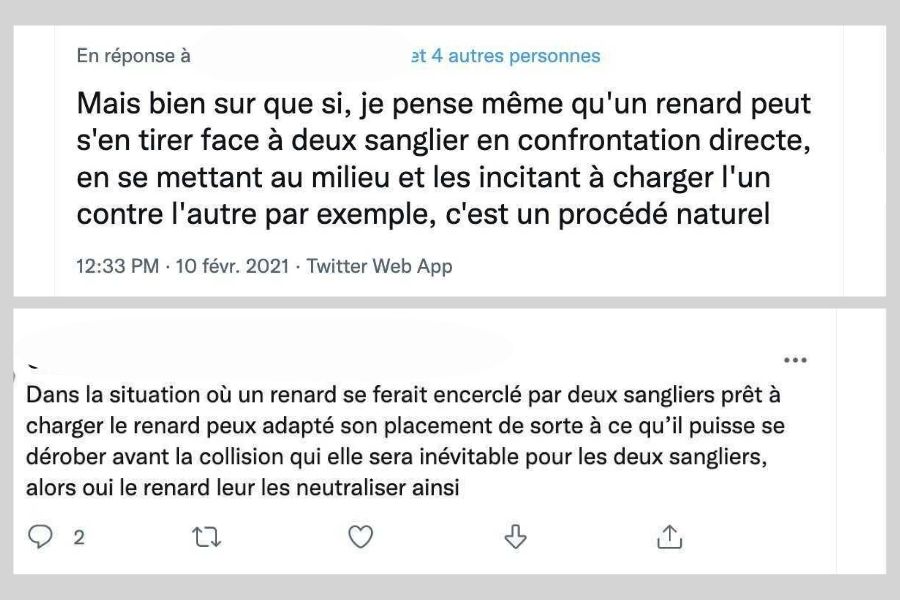900x600 pixels.
Task: Click the line starting "dérober avant la collision"
Action: pos(401,457)
